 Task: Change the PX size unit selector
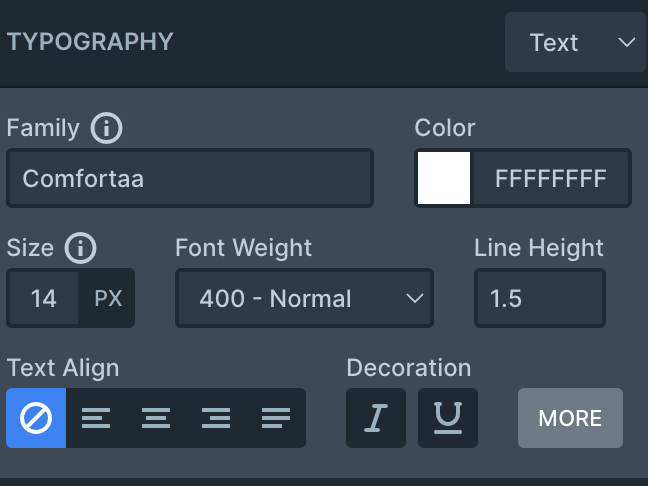(x=107, y=298)
